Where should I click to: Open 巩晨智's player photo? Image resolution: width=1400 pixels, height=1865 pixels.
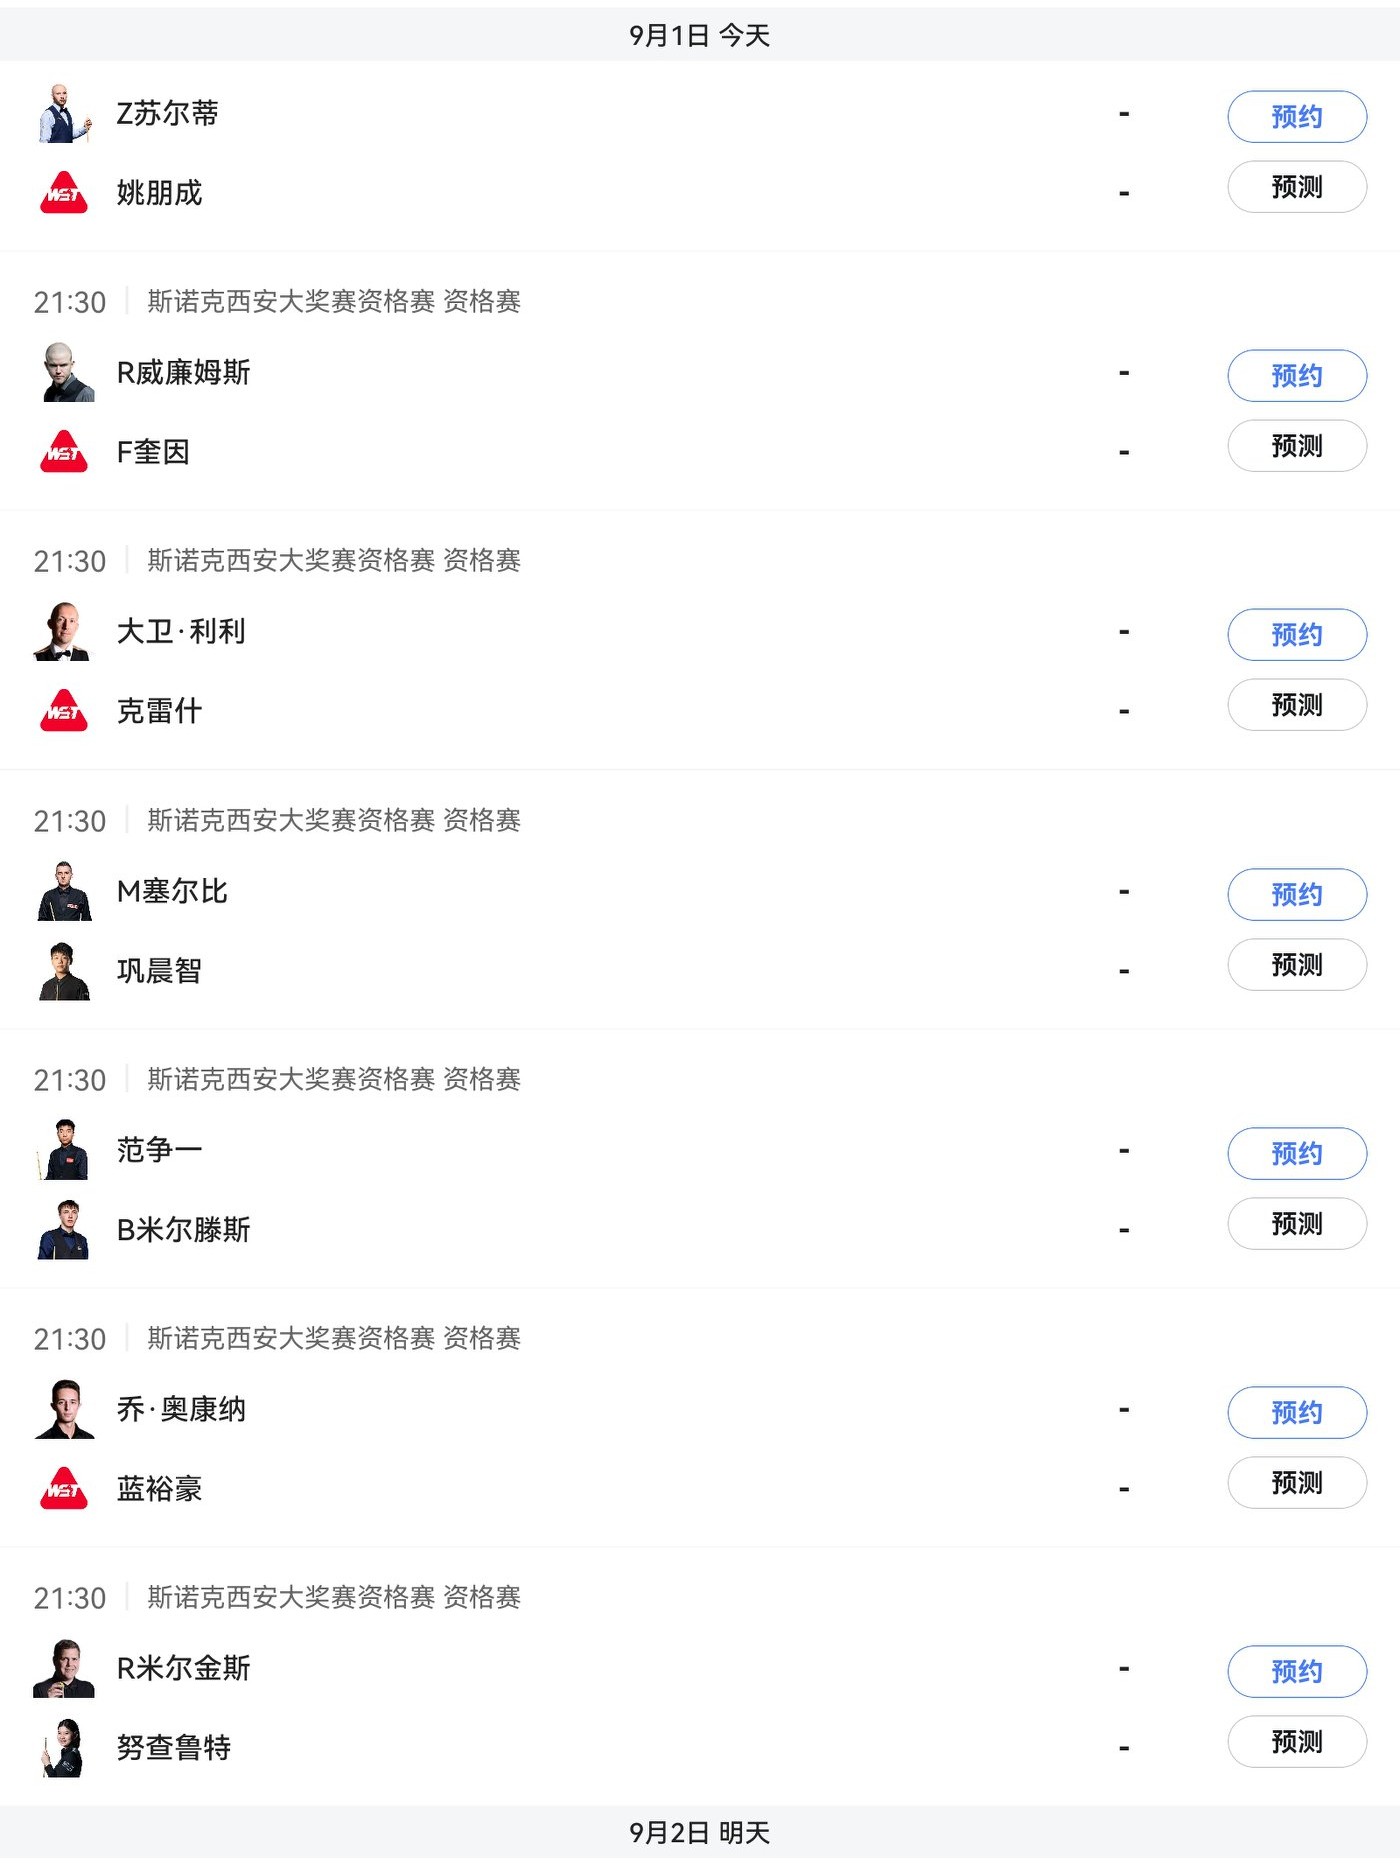[64, 970]
